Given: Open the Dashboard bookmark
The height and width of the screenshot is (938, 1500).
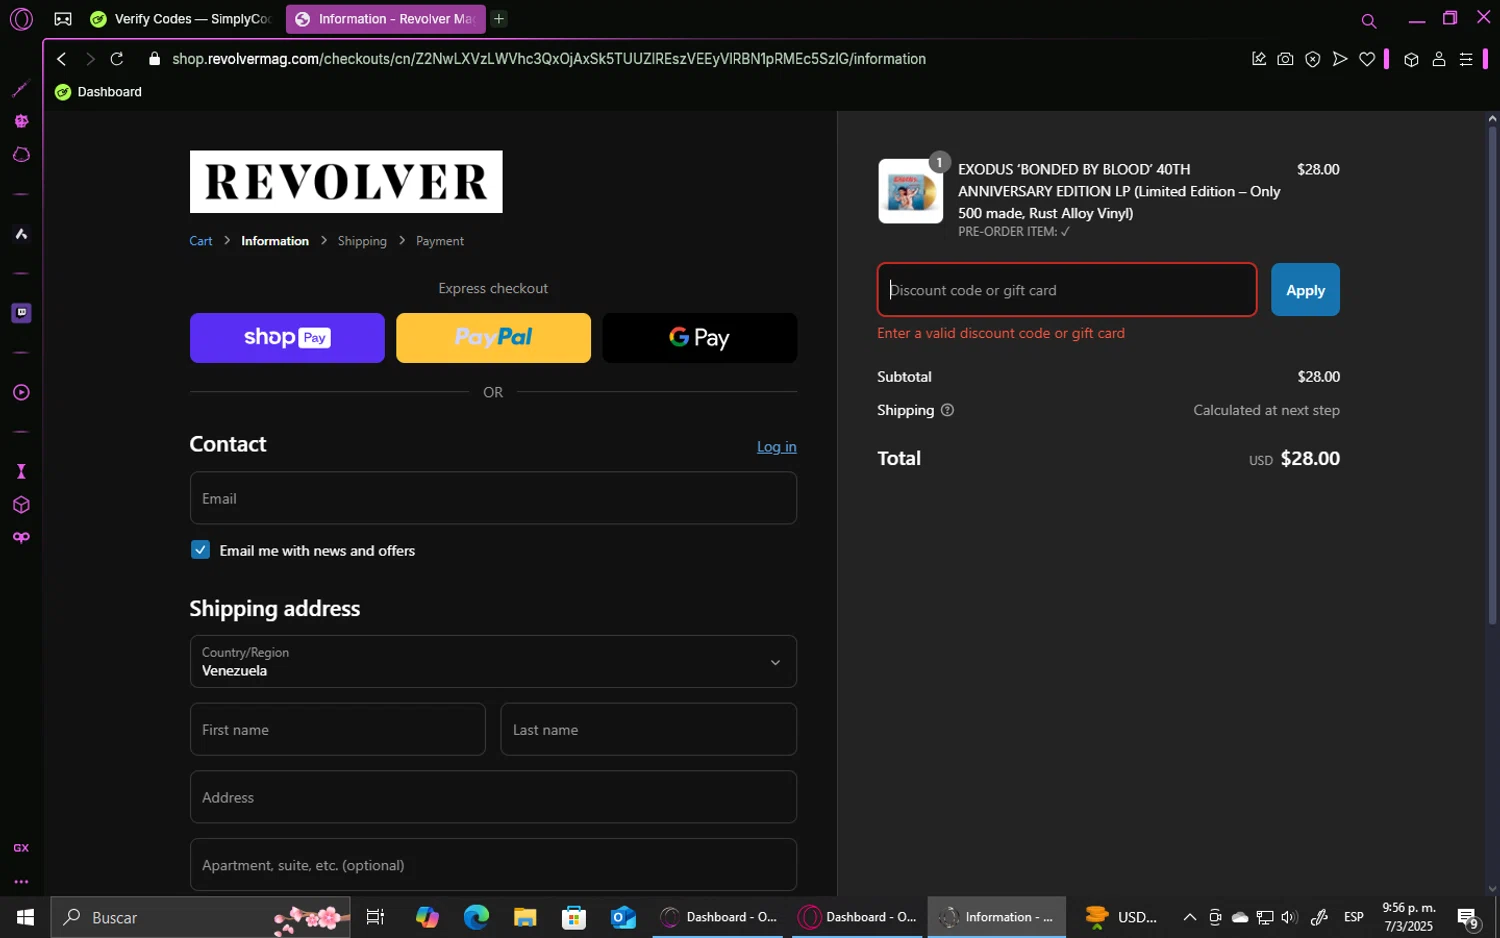Looking at the screenshot, I should pos(98,92).
